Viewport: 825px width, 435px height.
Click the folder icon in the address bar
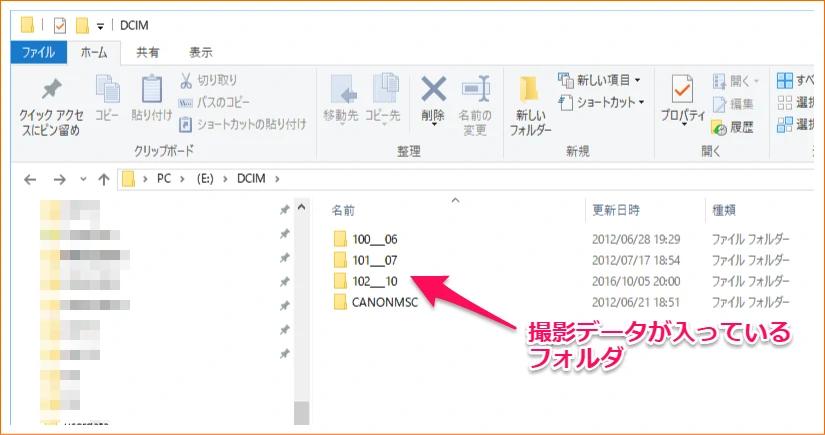(129, 179)
